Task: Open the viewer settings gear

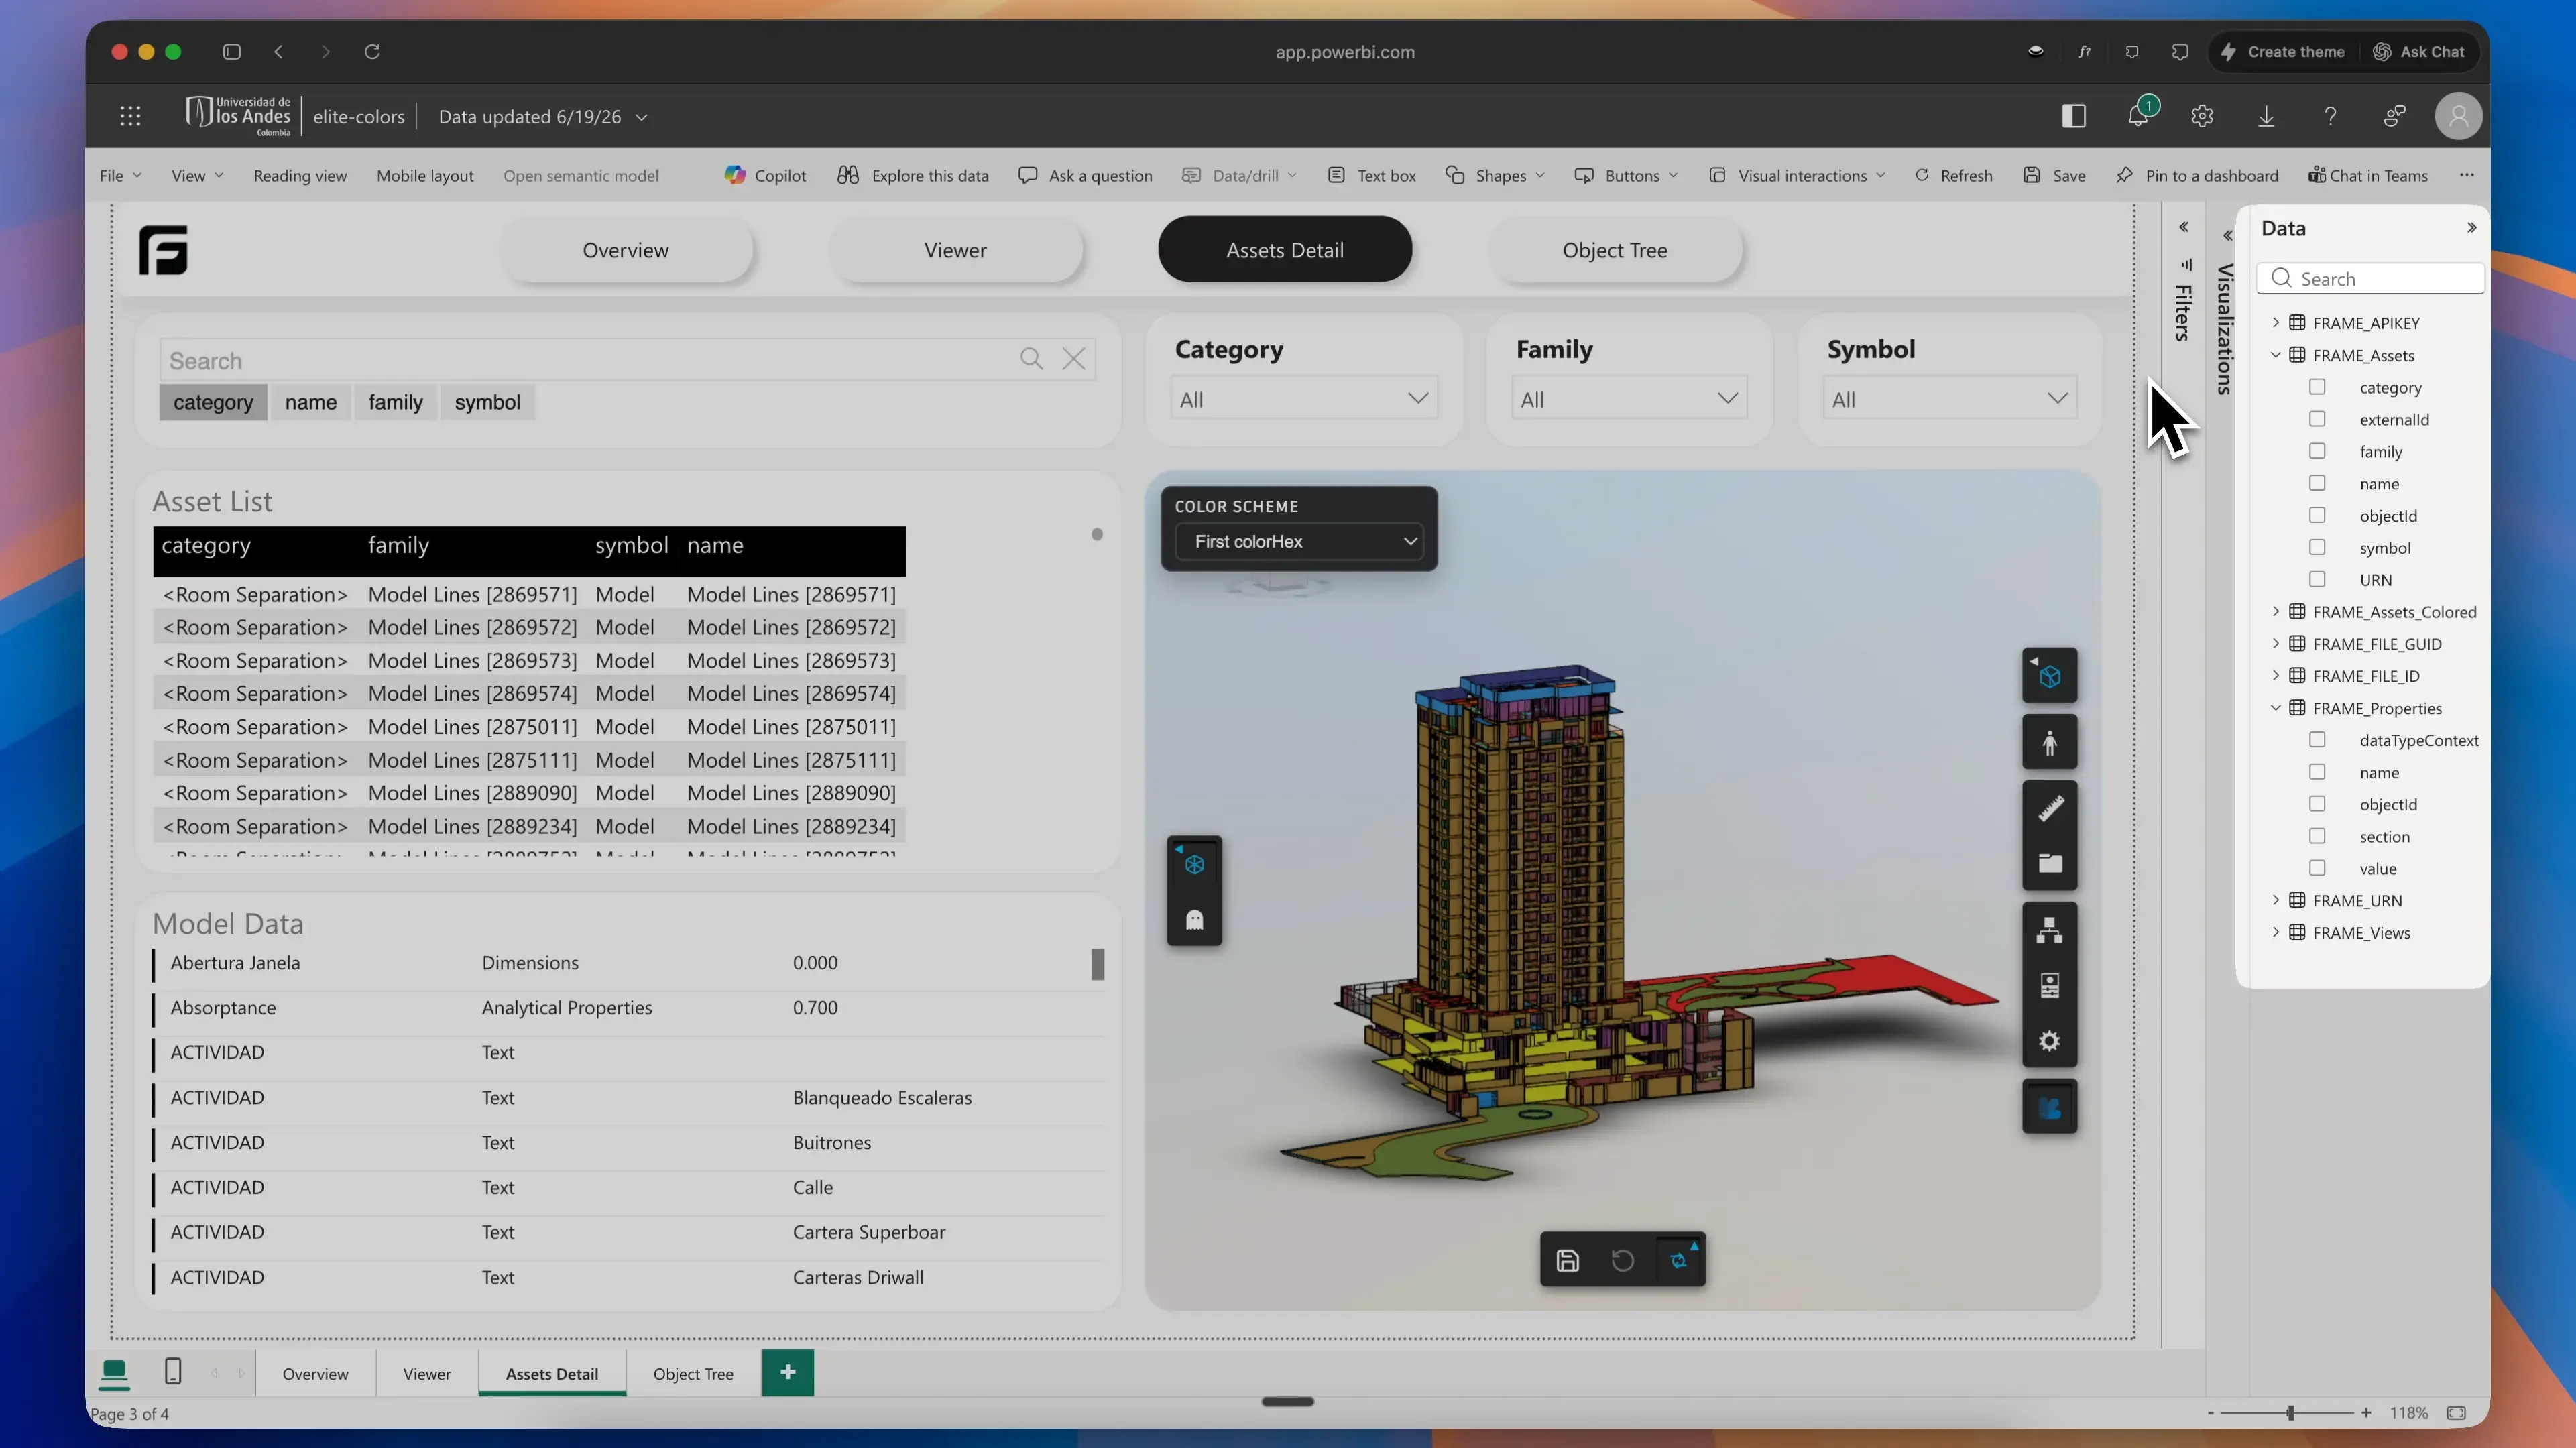Action: tap(2049, 1041)
